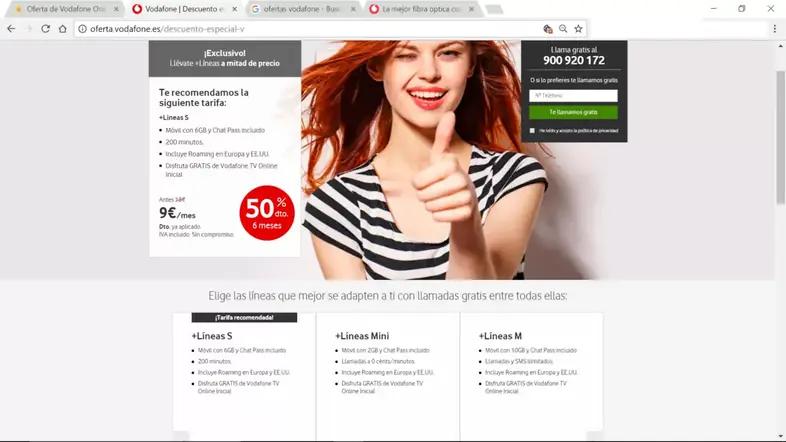The width and height of the screenshot is (786, 442).
Task: Click 'Llamadas y SMS ilimitados' text
Action: pyautogui.click(x=519, y=362)
